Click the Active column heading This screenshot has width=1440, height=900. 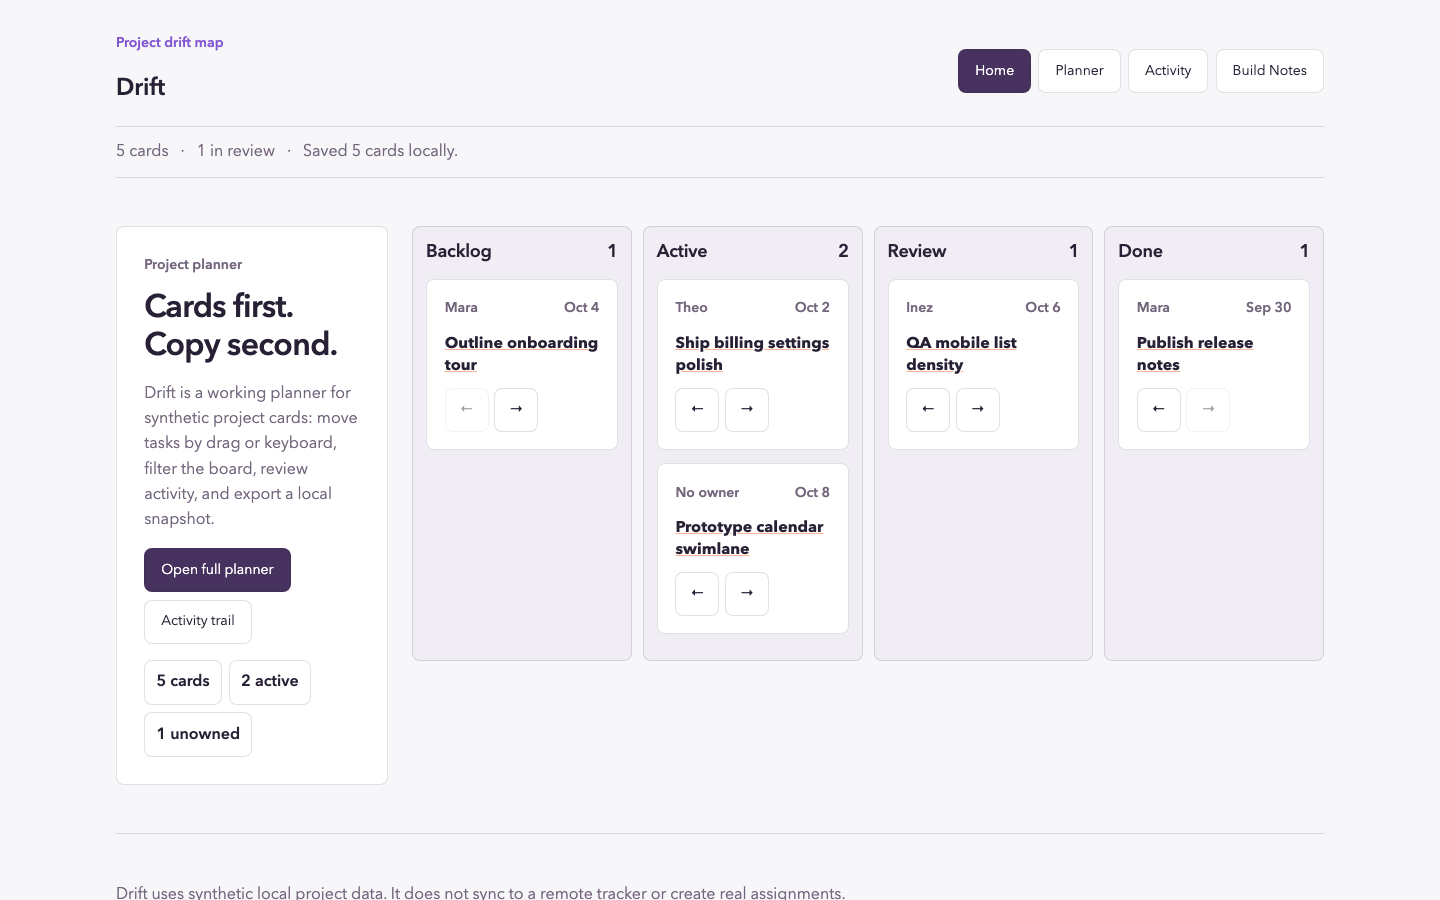[682, 251]
